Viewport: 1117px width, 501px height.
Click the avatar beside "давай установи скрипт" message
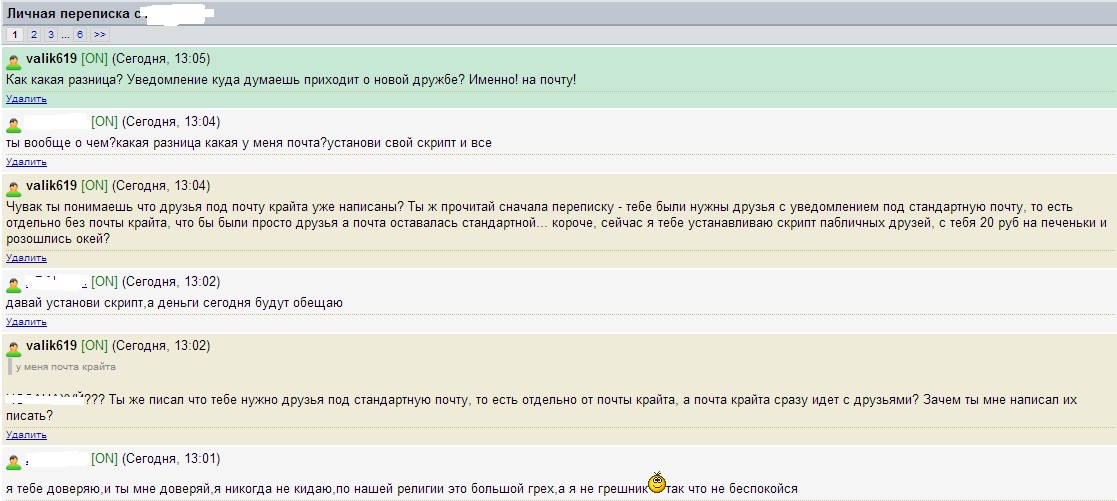pyautogui.click(x=14, y=284)
